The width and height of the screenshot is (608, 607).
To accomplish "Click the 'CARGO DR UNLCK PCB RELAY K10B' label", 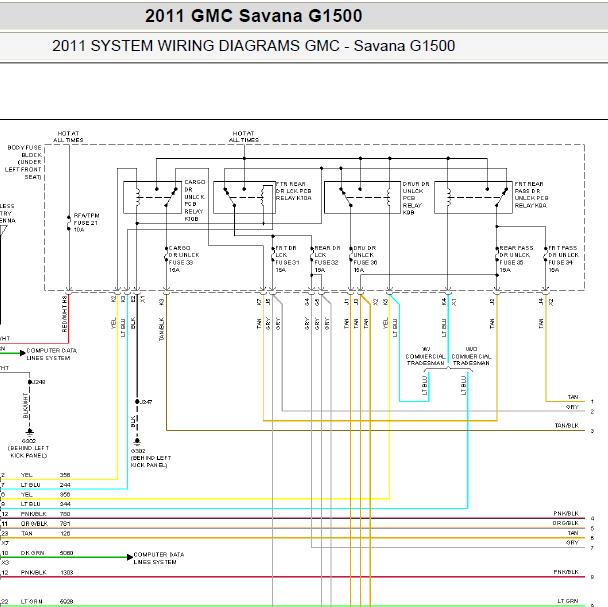I will [x=195, y=201].
